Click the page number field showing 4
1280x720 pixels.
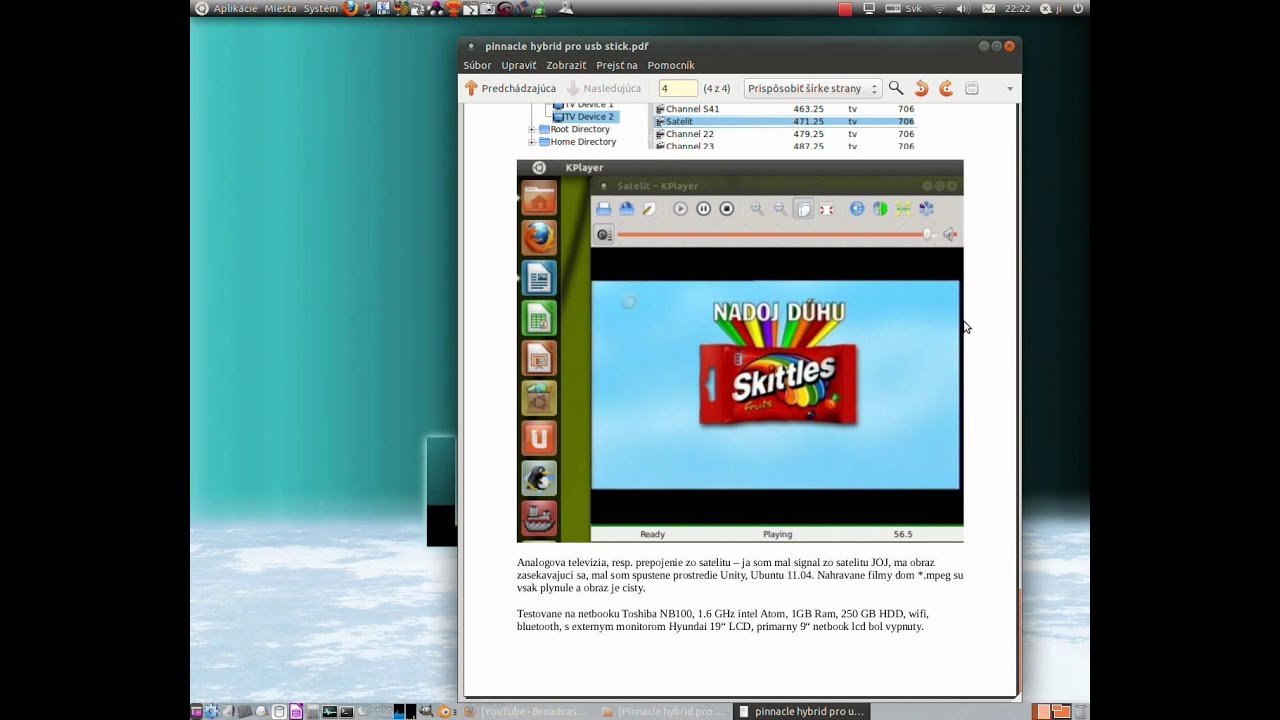click(x=678, y=88)
